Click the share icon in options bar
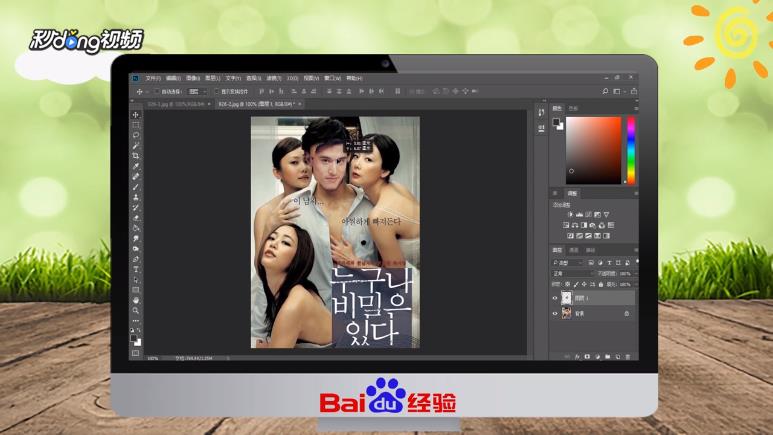Screen dimensions: 773x435 [x=634, y=91]
